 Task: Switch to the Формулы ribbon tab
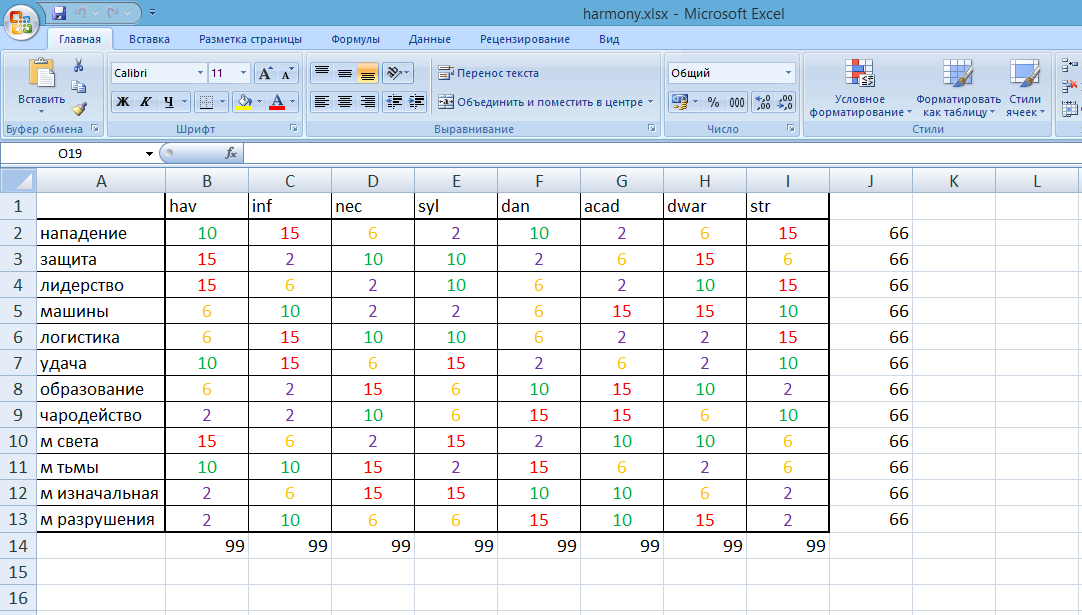tap(355, 39)
